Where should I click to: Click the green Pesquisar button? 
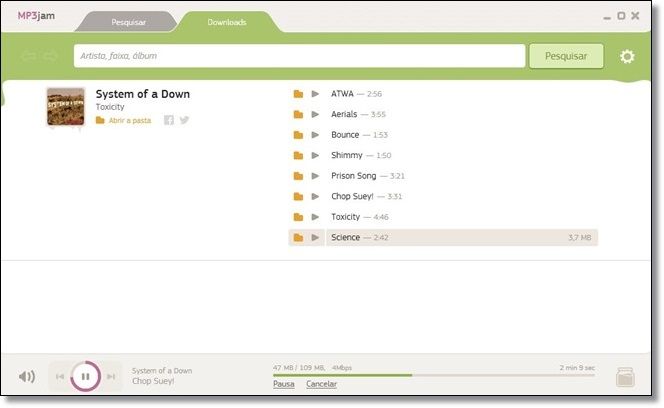pos(566,56)
